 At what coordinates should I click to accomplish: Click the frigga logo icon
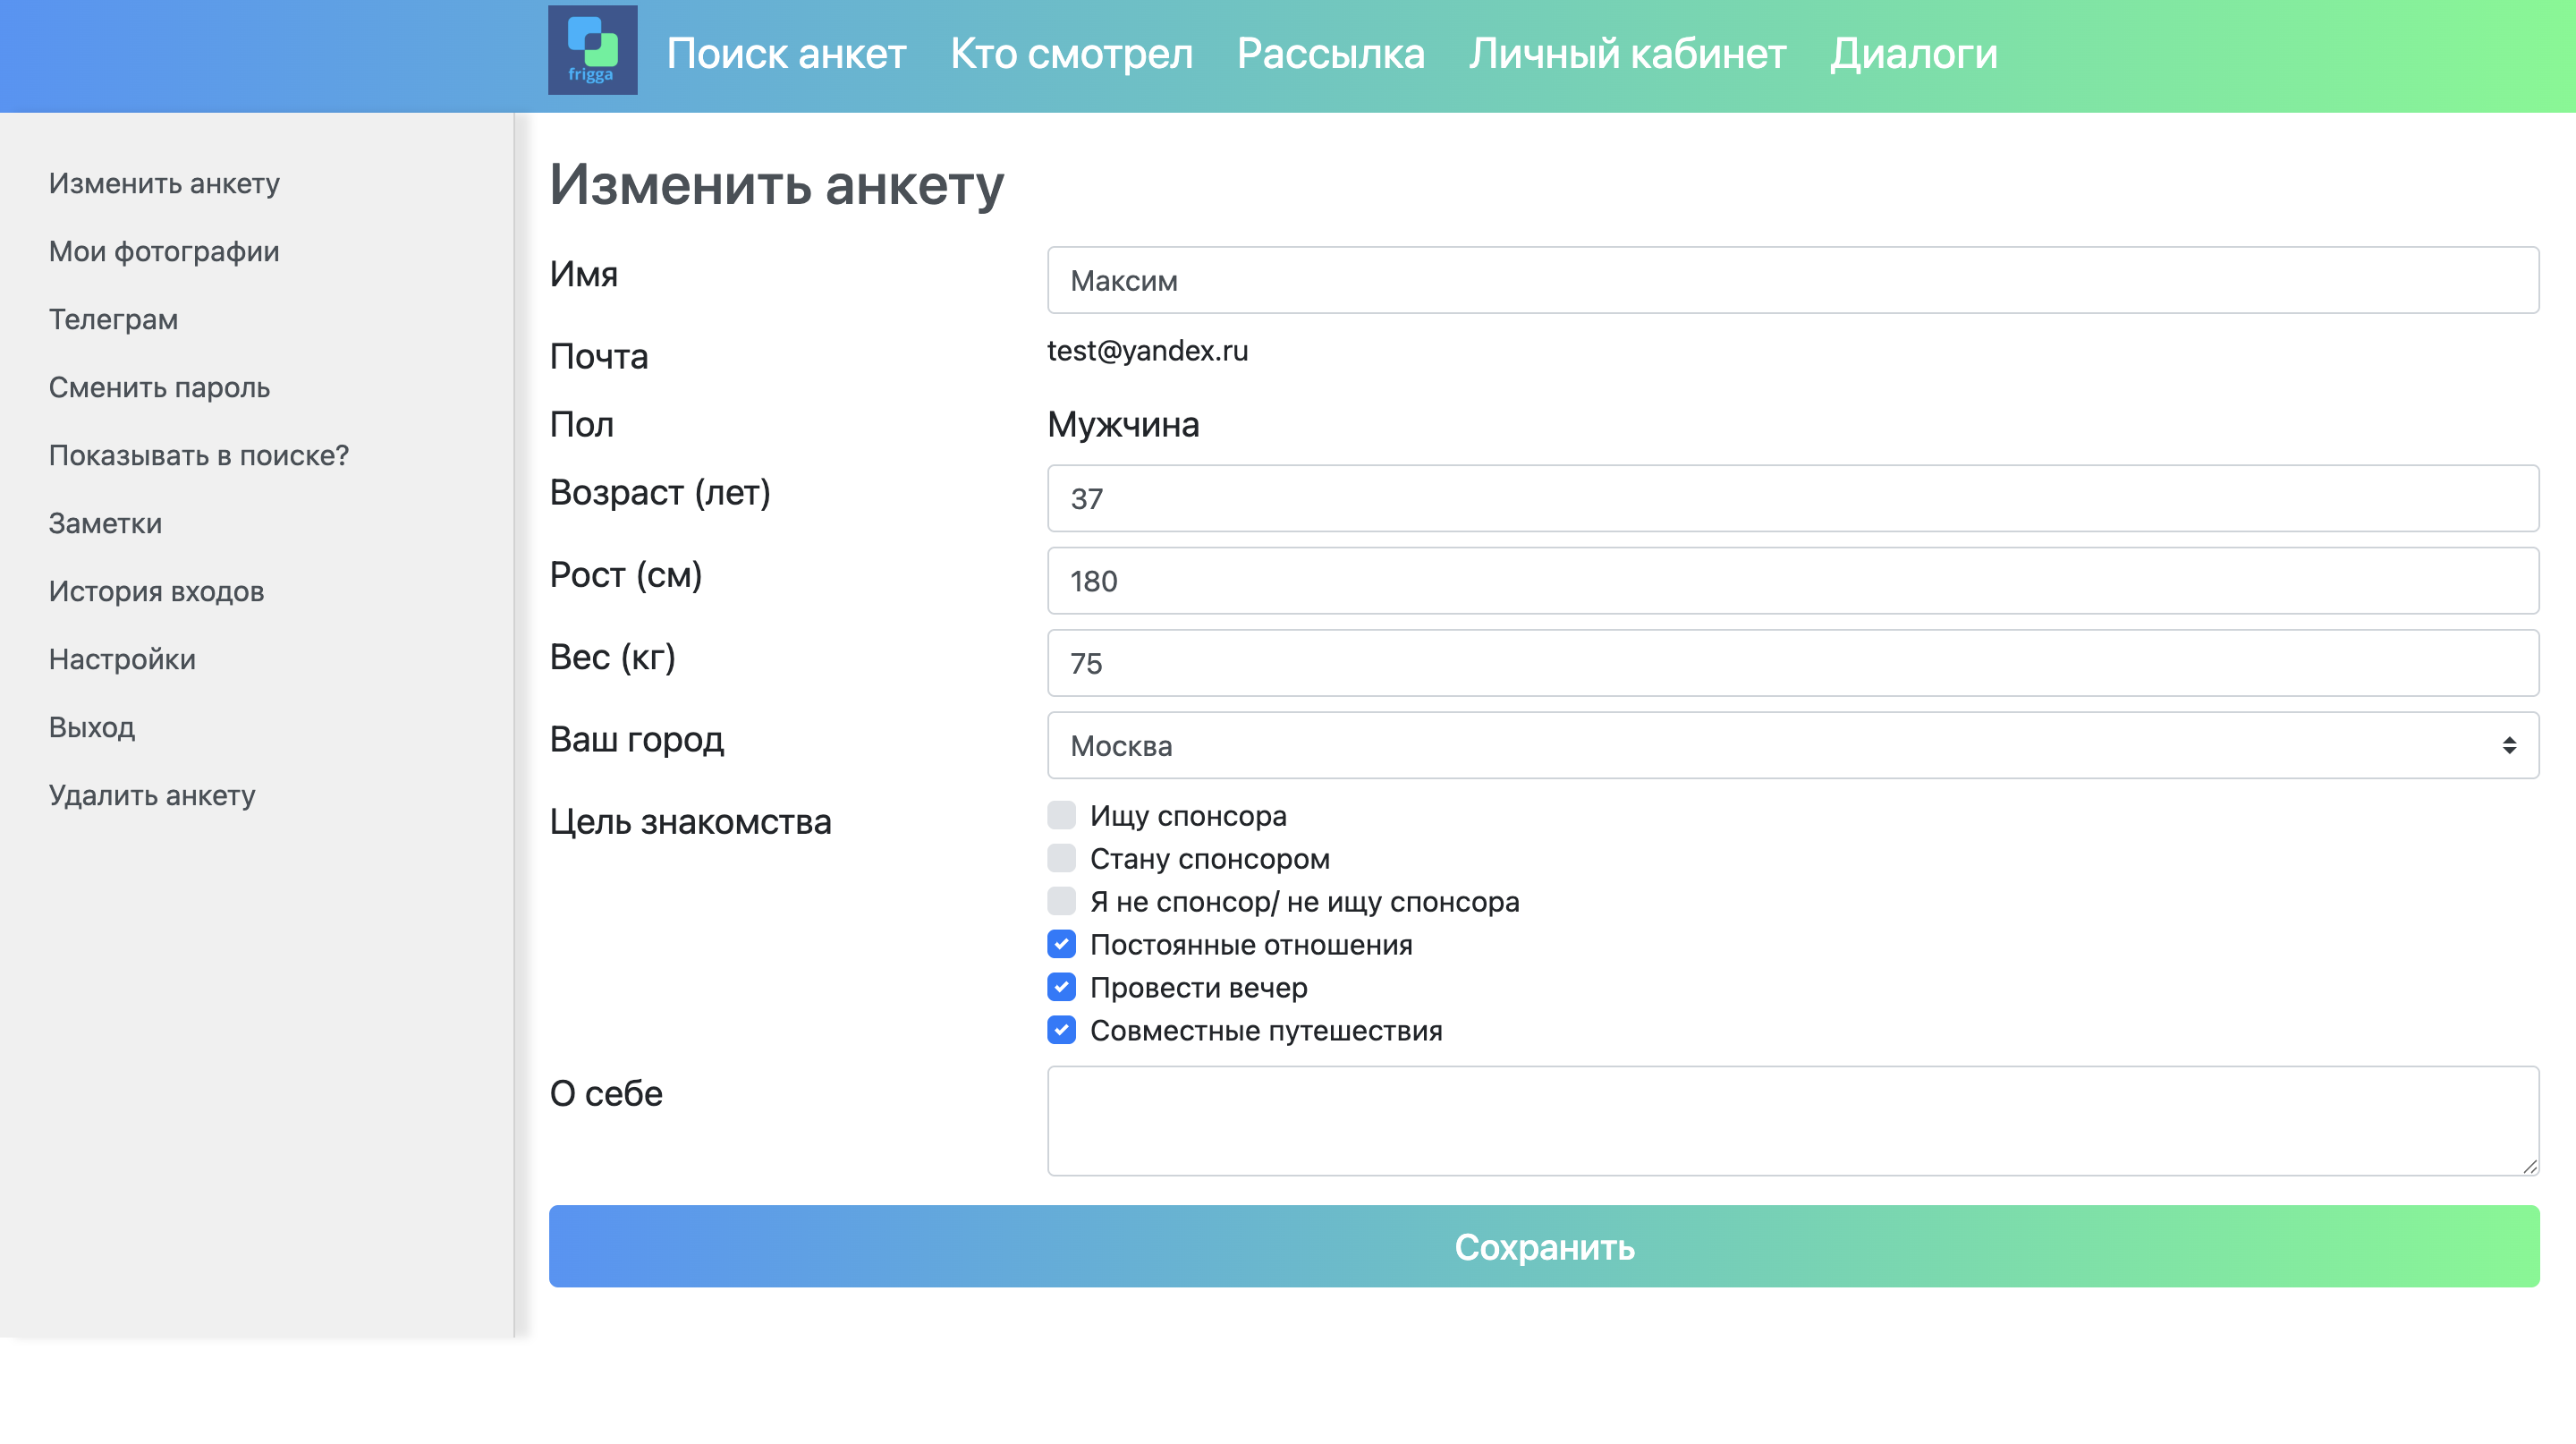[592, 50]
